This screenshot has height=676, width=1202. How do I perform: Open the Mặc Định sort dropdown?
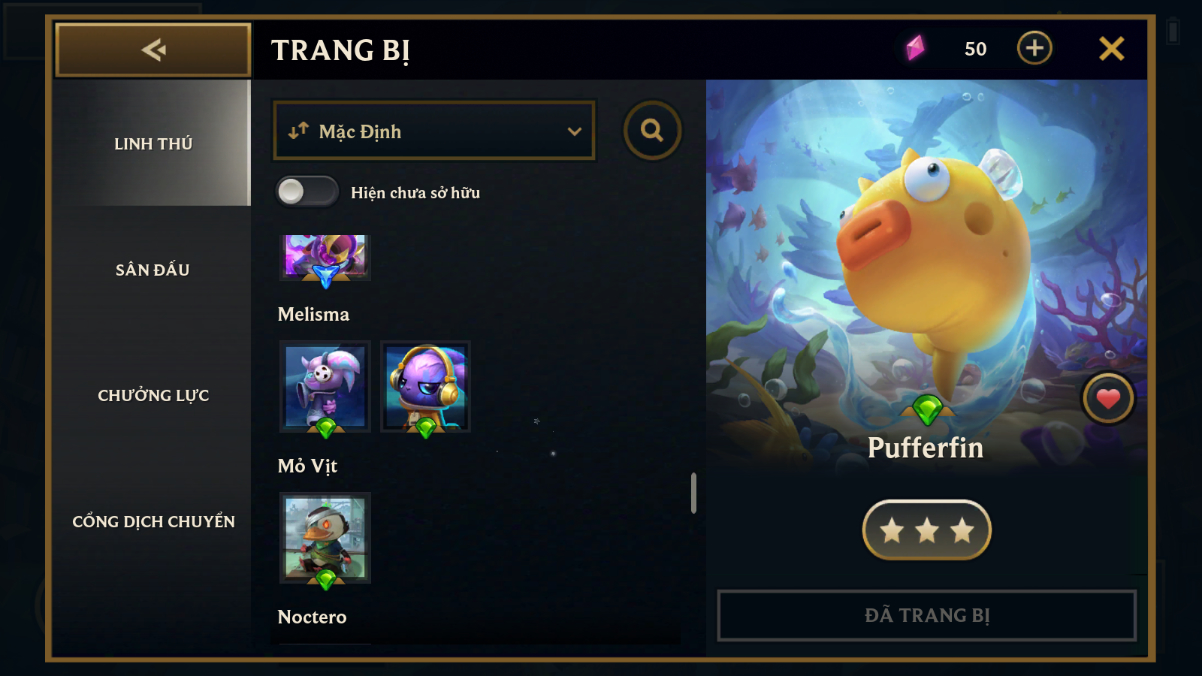tap(434, 131)
